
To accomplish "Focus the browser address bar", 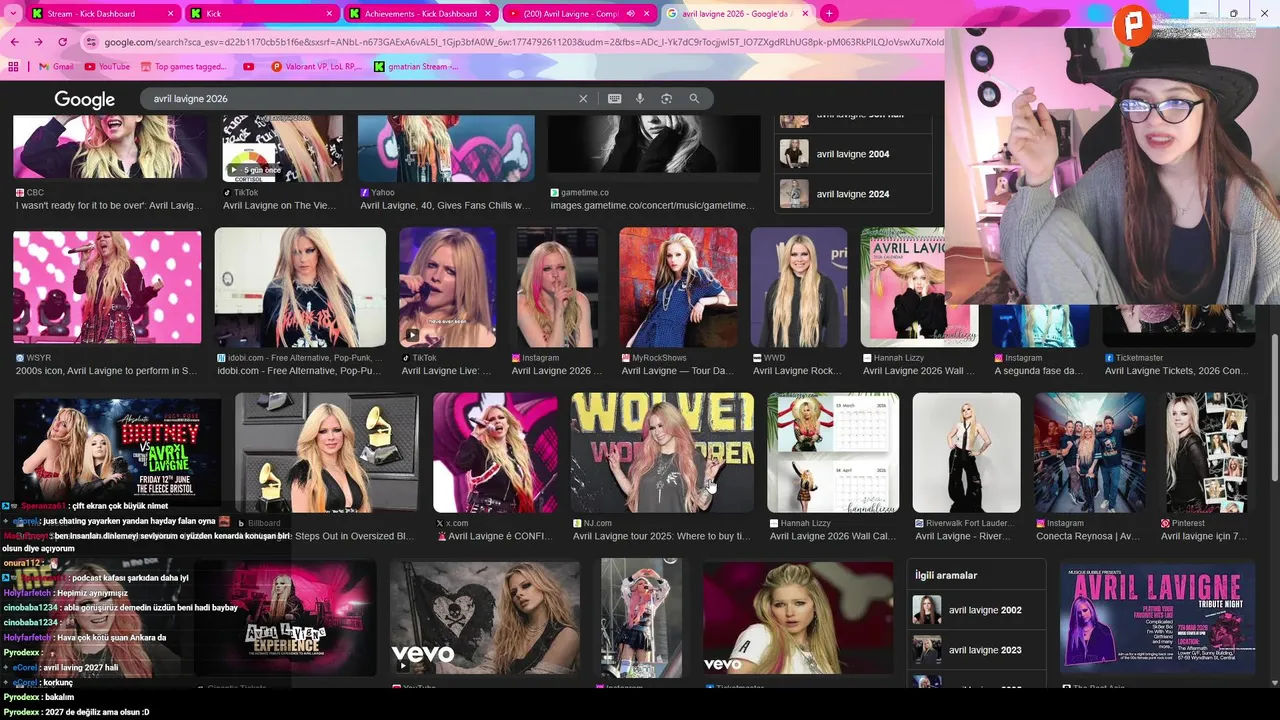I will [x=523, y=42].
